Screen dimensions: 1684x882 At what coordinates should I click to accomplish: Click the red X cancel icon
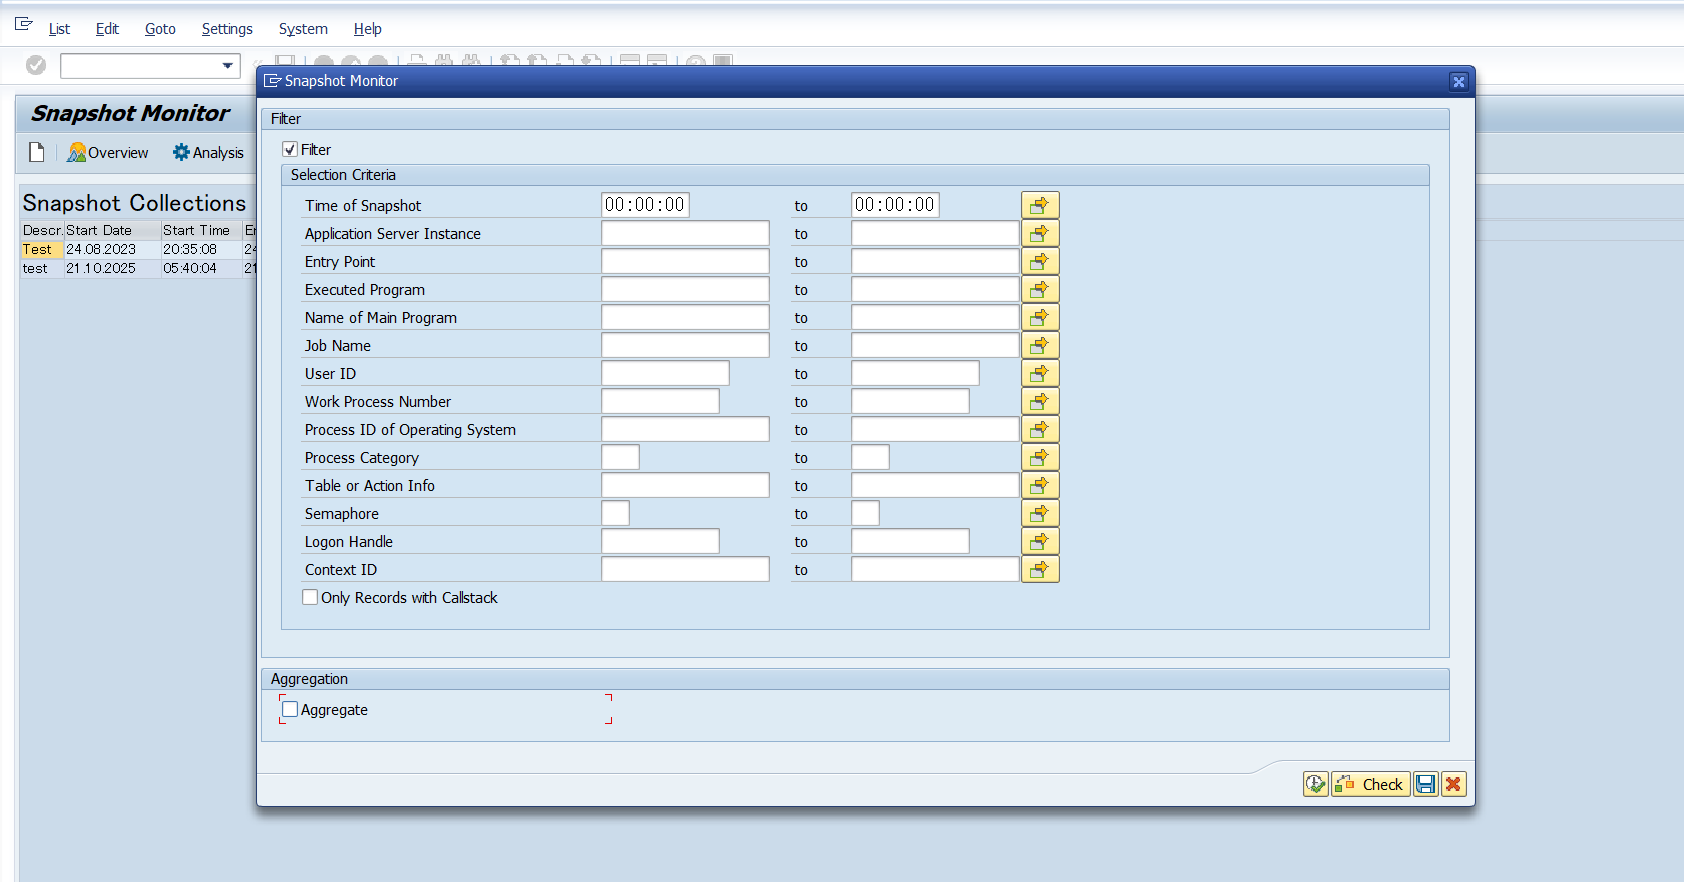click(1453, 784)
